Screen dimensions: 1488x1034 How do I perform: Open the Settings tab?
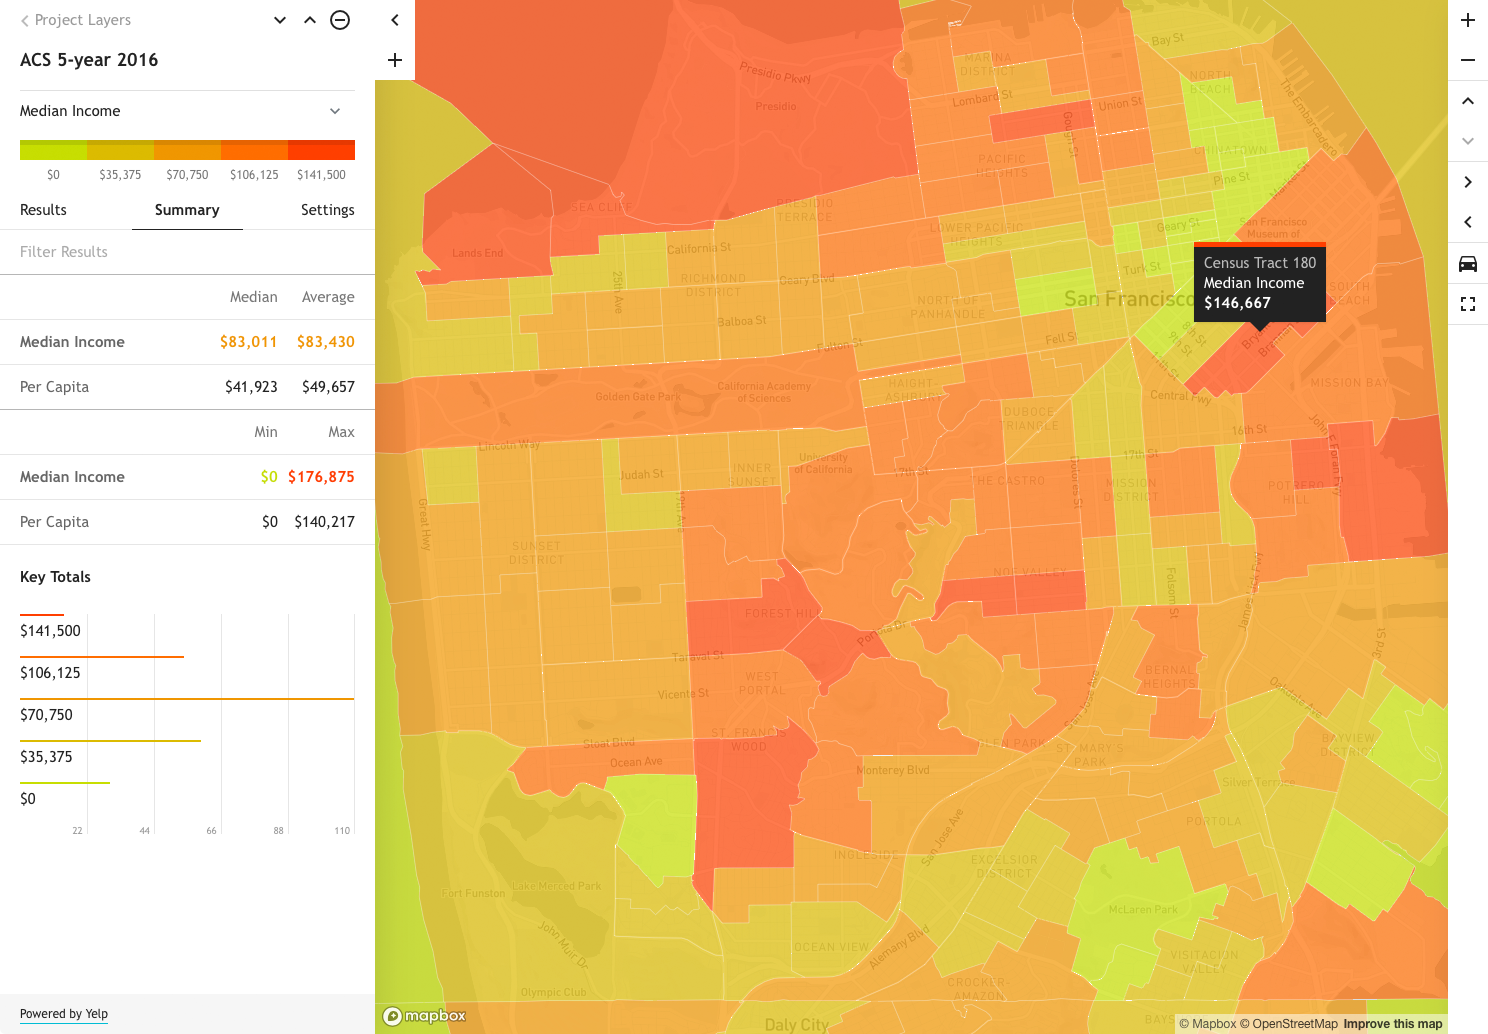[328, 210]
